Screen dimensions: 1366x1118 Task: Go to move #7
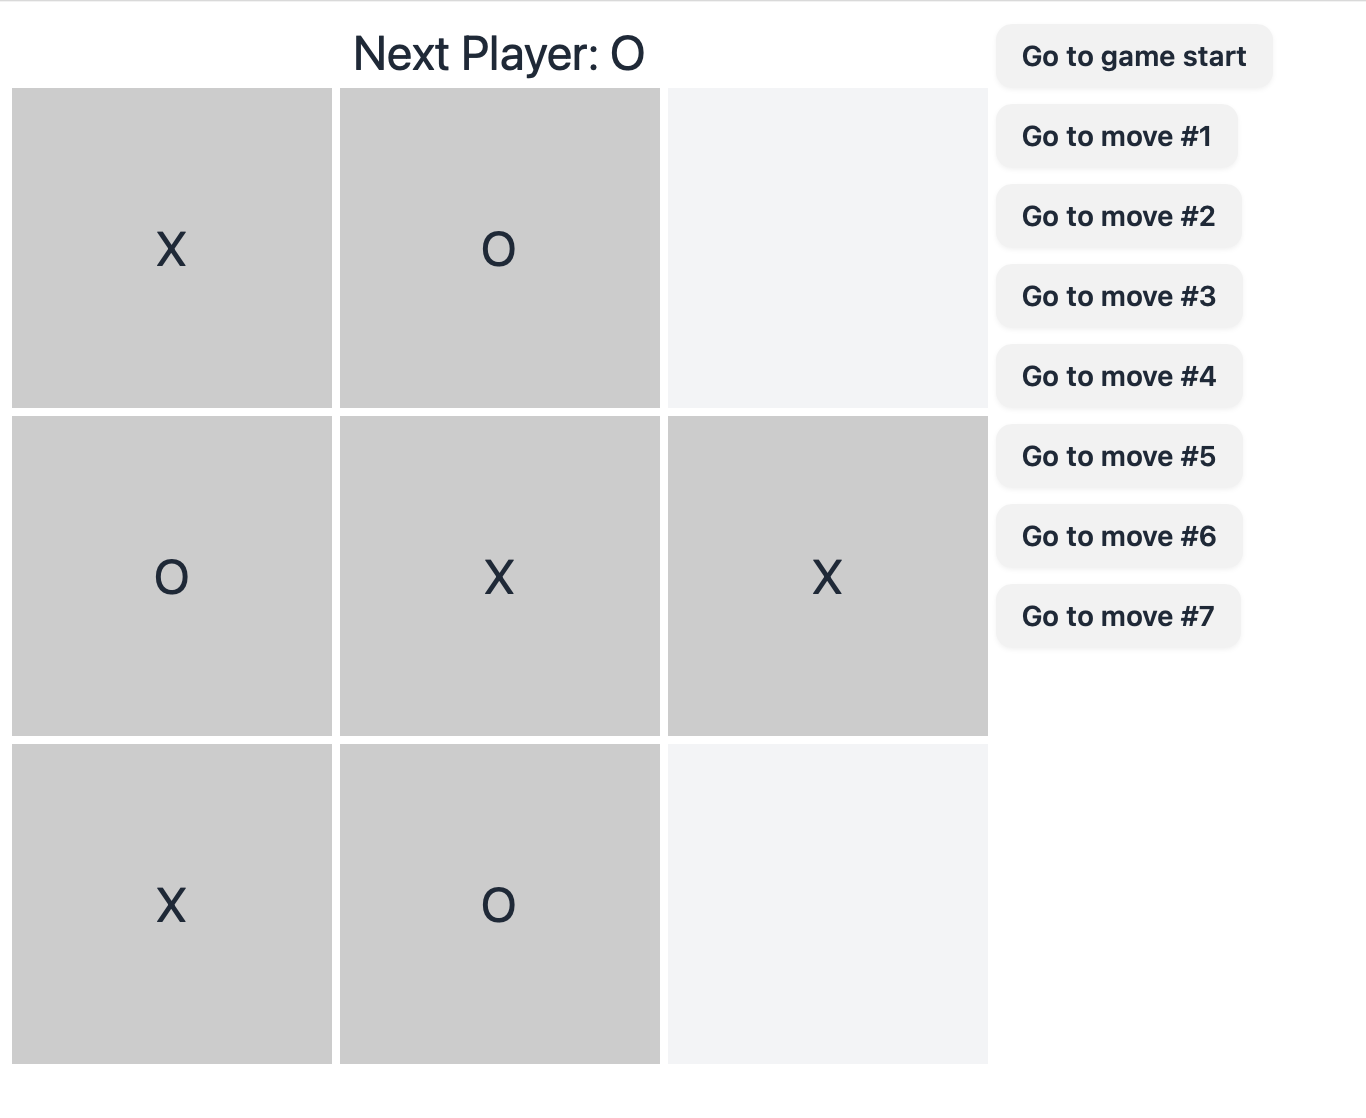[1118, 616]
